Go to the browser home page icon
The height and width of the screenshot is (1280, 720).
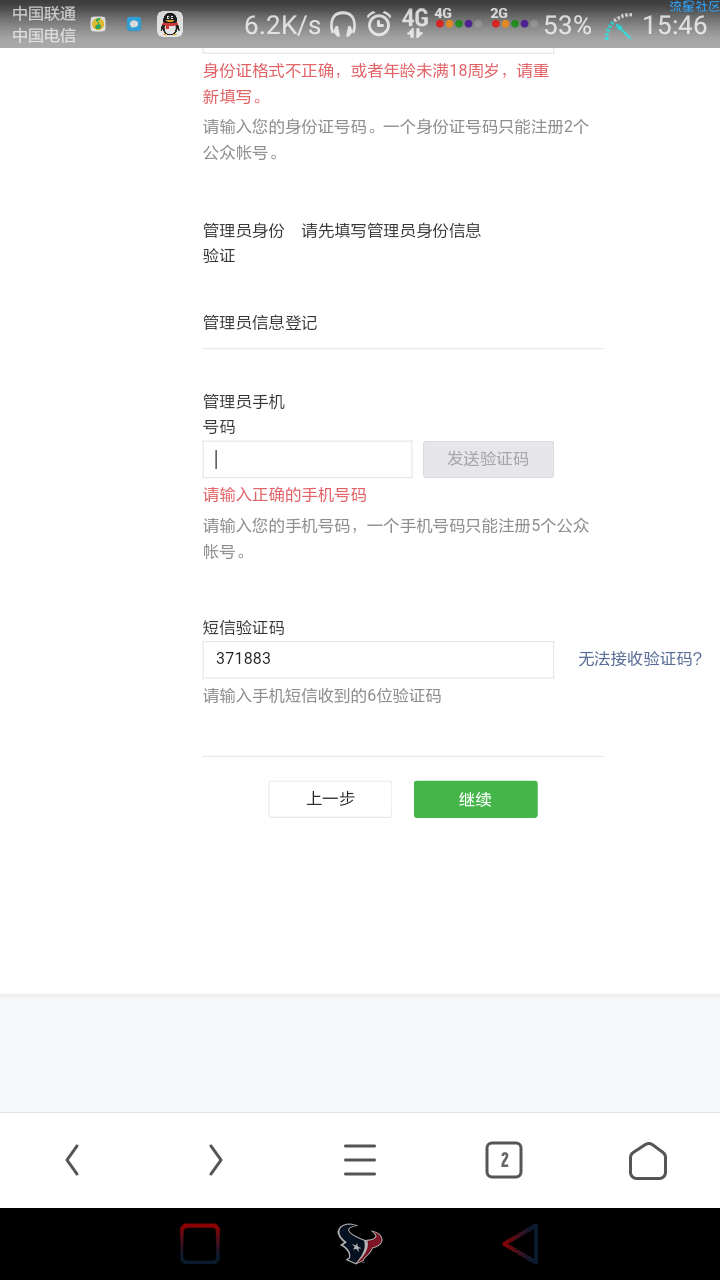648,1160
